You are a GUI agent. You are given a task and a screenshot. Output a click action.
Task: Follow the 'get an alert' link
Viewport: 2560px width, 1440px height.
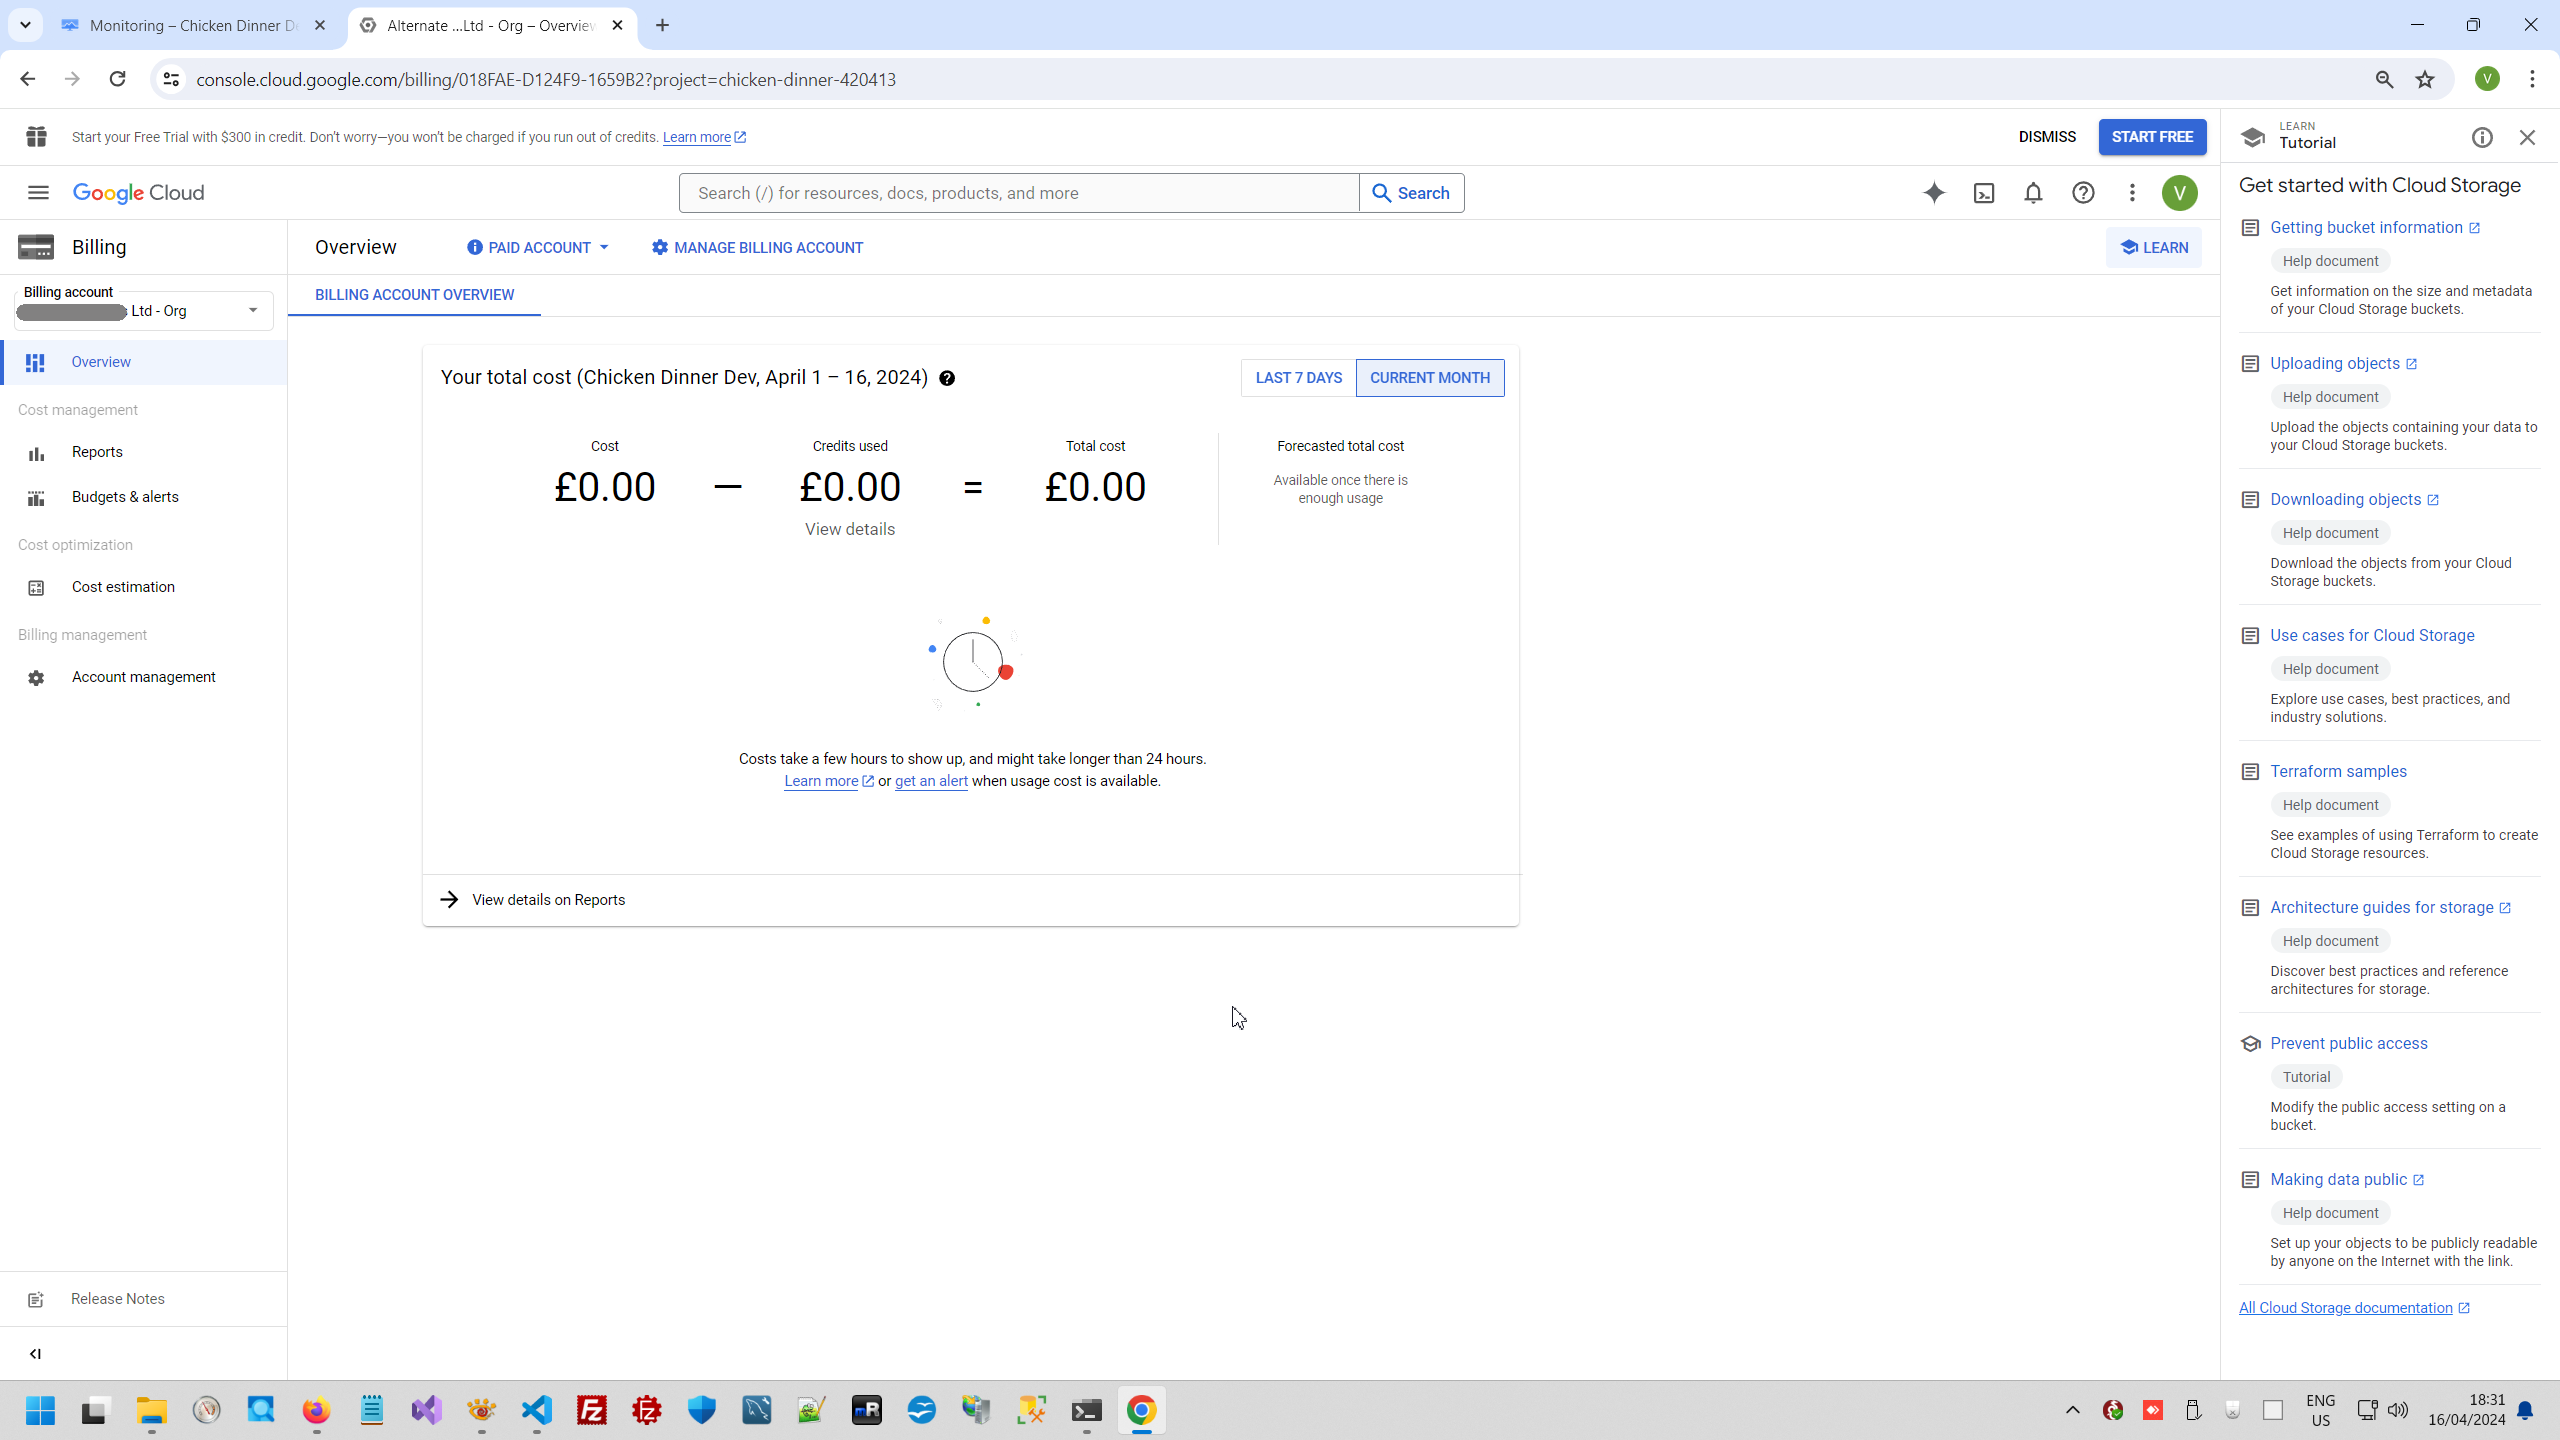(x=931, y=781)
